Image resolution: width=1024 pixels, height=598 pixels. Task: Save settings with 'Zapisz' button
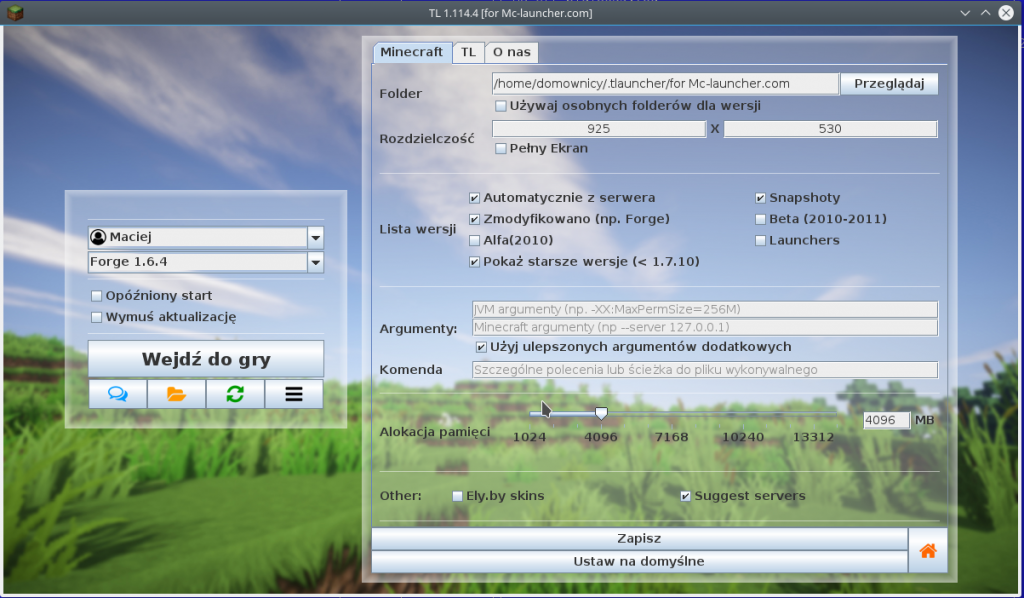(x=639, y=539)
